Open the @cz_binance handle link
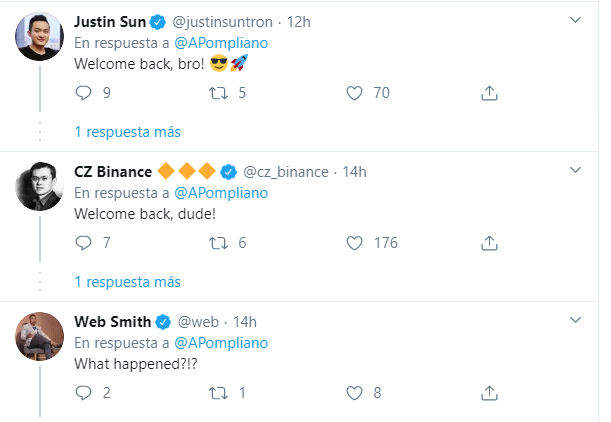Image resolution: width=611 pixels, height=422 pixels. pyautogui.click(x=285, y=171)
